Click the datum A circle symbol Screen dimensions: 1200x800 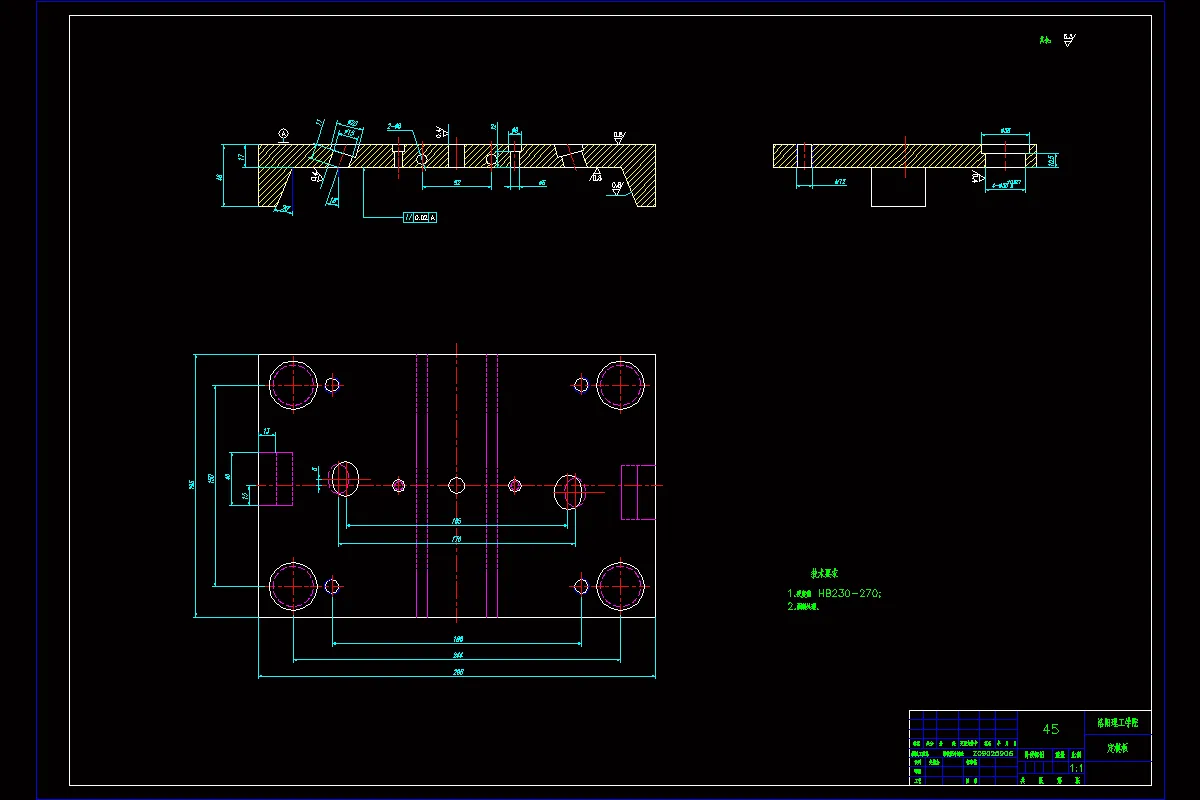click(283, 133)
